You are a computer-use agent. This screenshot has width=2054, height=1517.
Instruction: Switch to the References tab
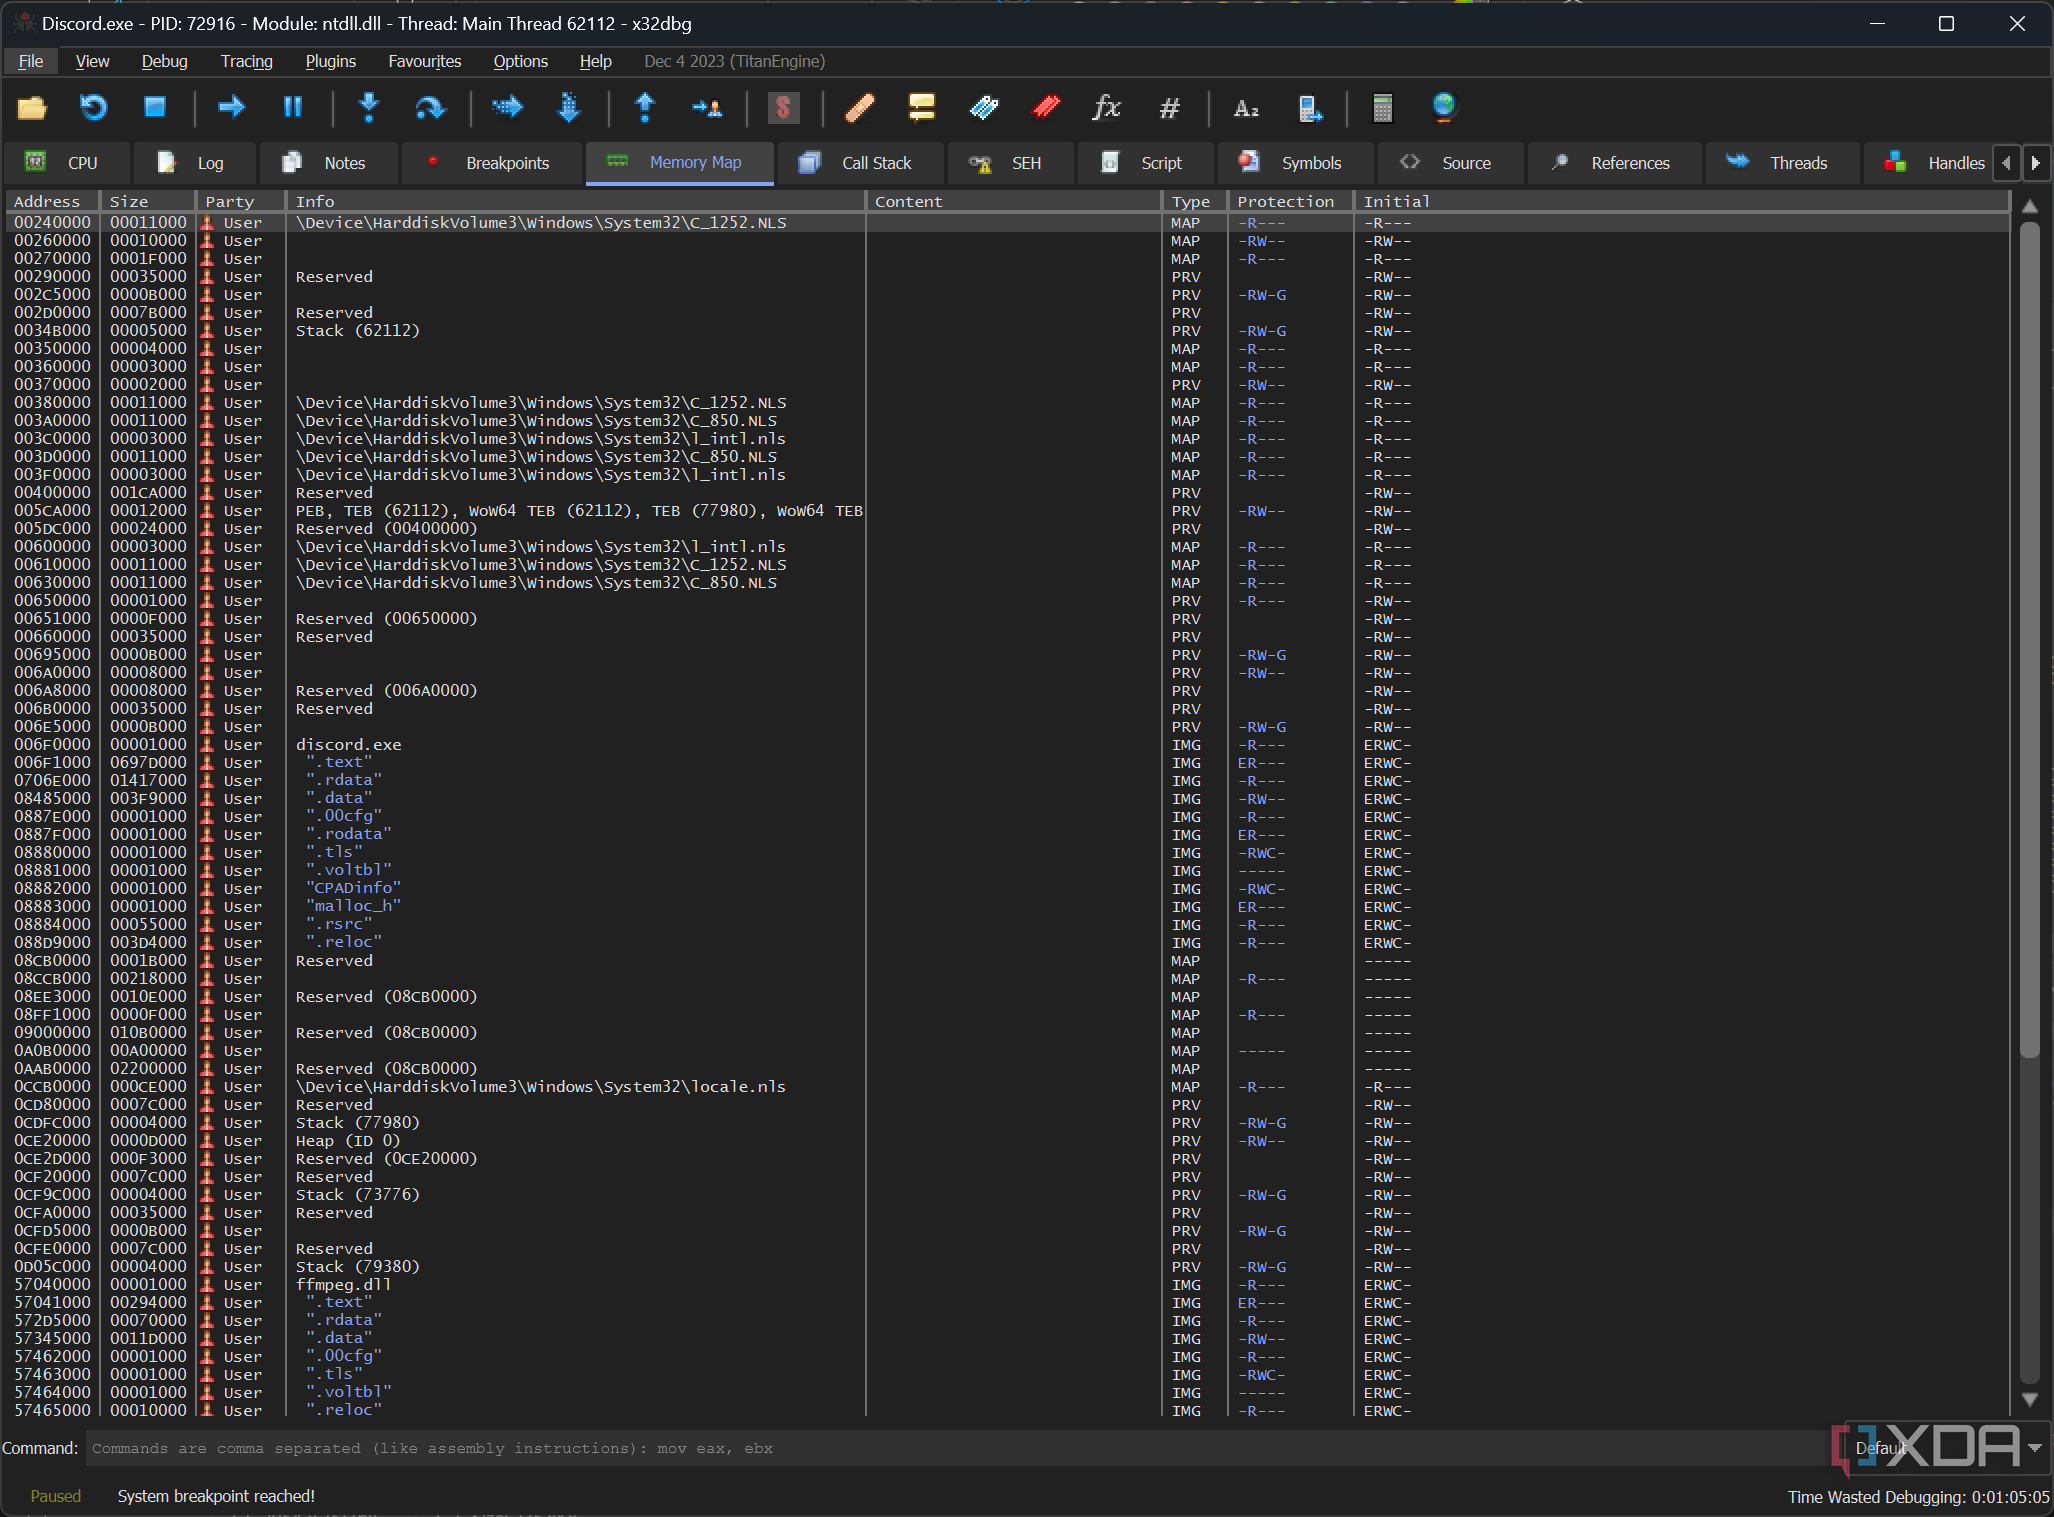coord(1615,163)
